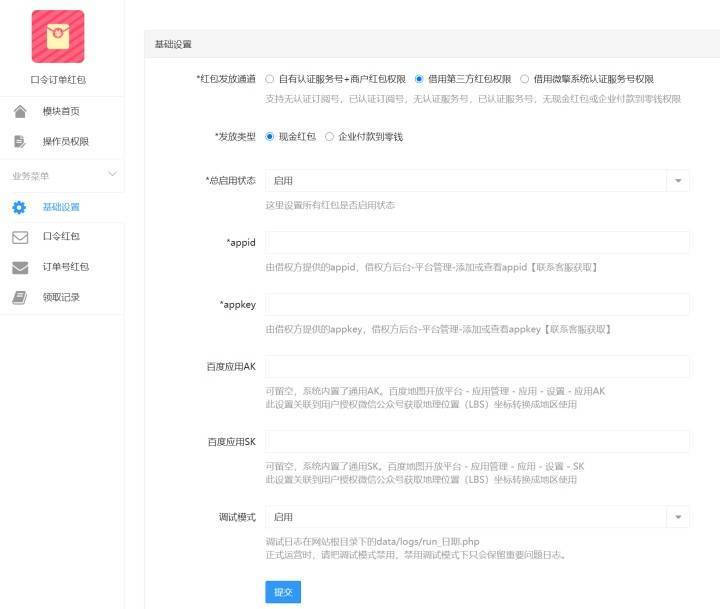The height and width of the screenshot is (609, 720).
Task: Click the outline envelope icon for 口令红包
Action: tap(20, 237)
